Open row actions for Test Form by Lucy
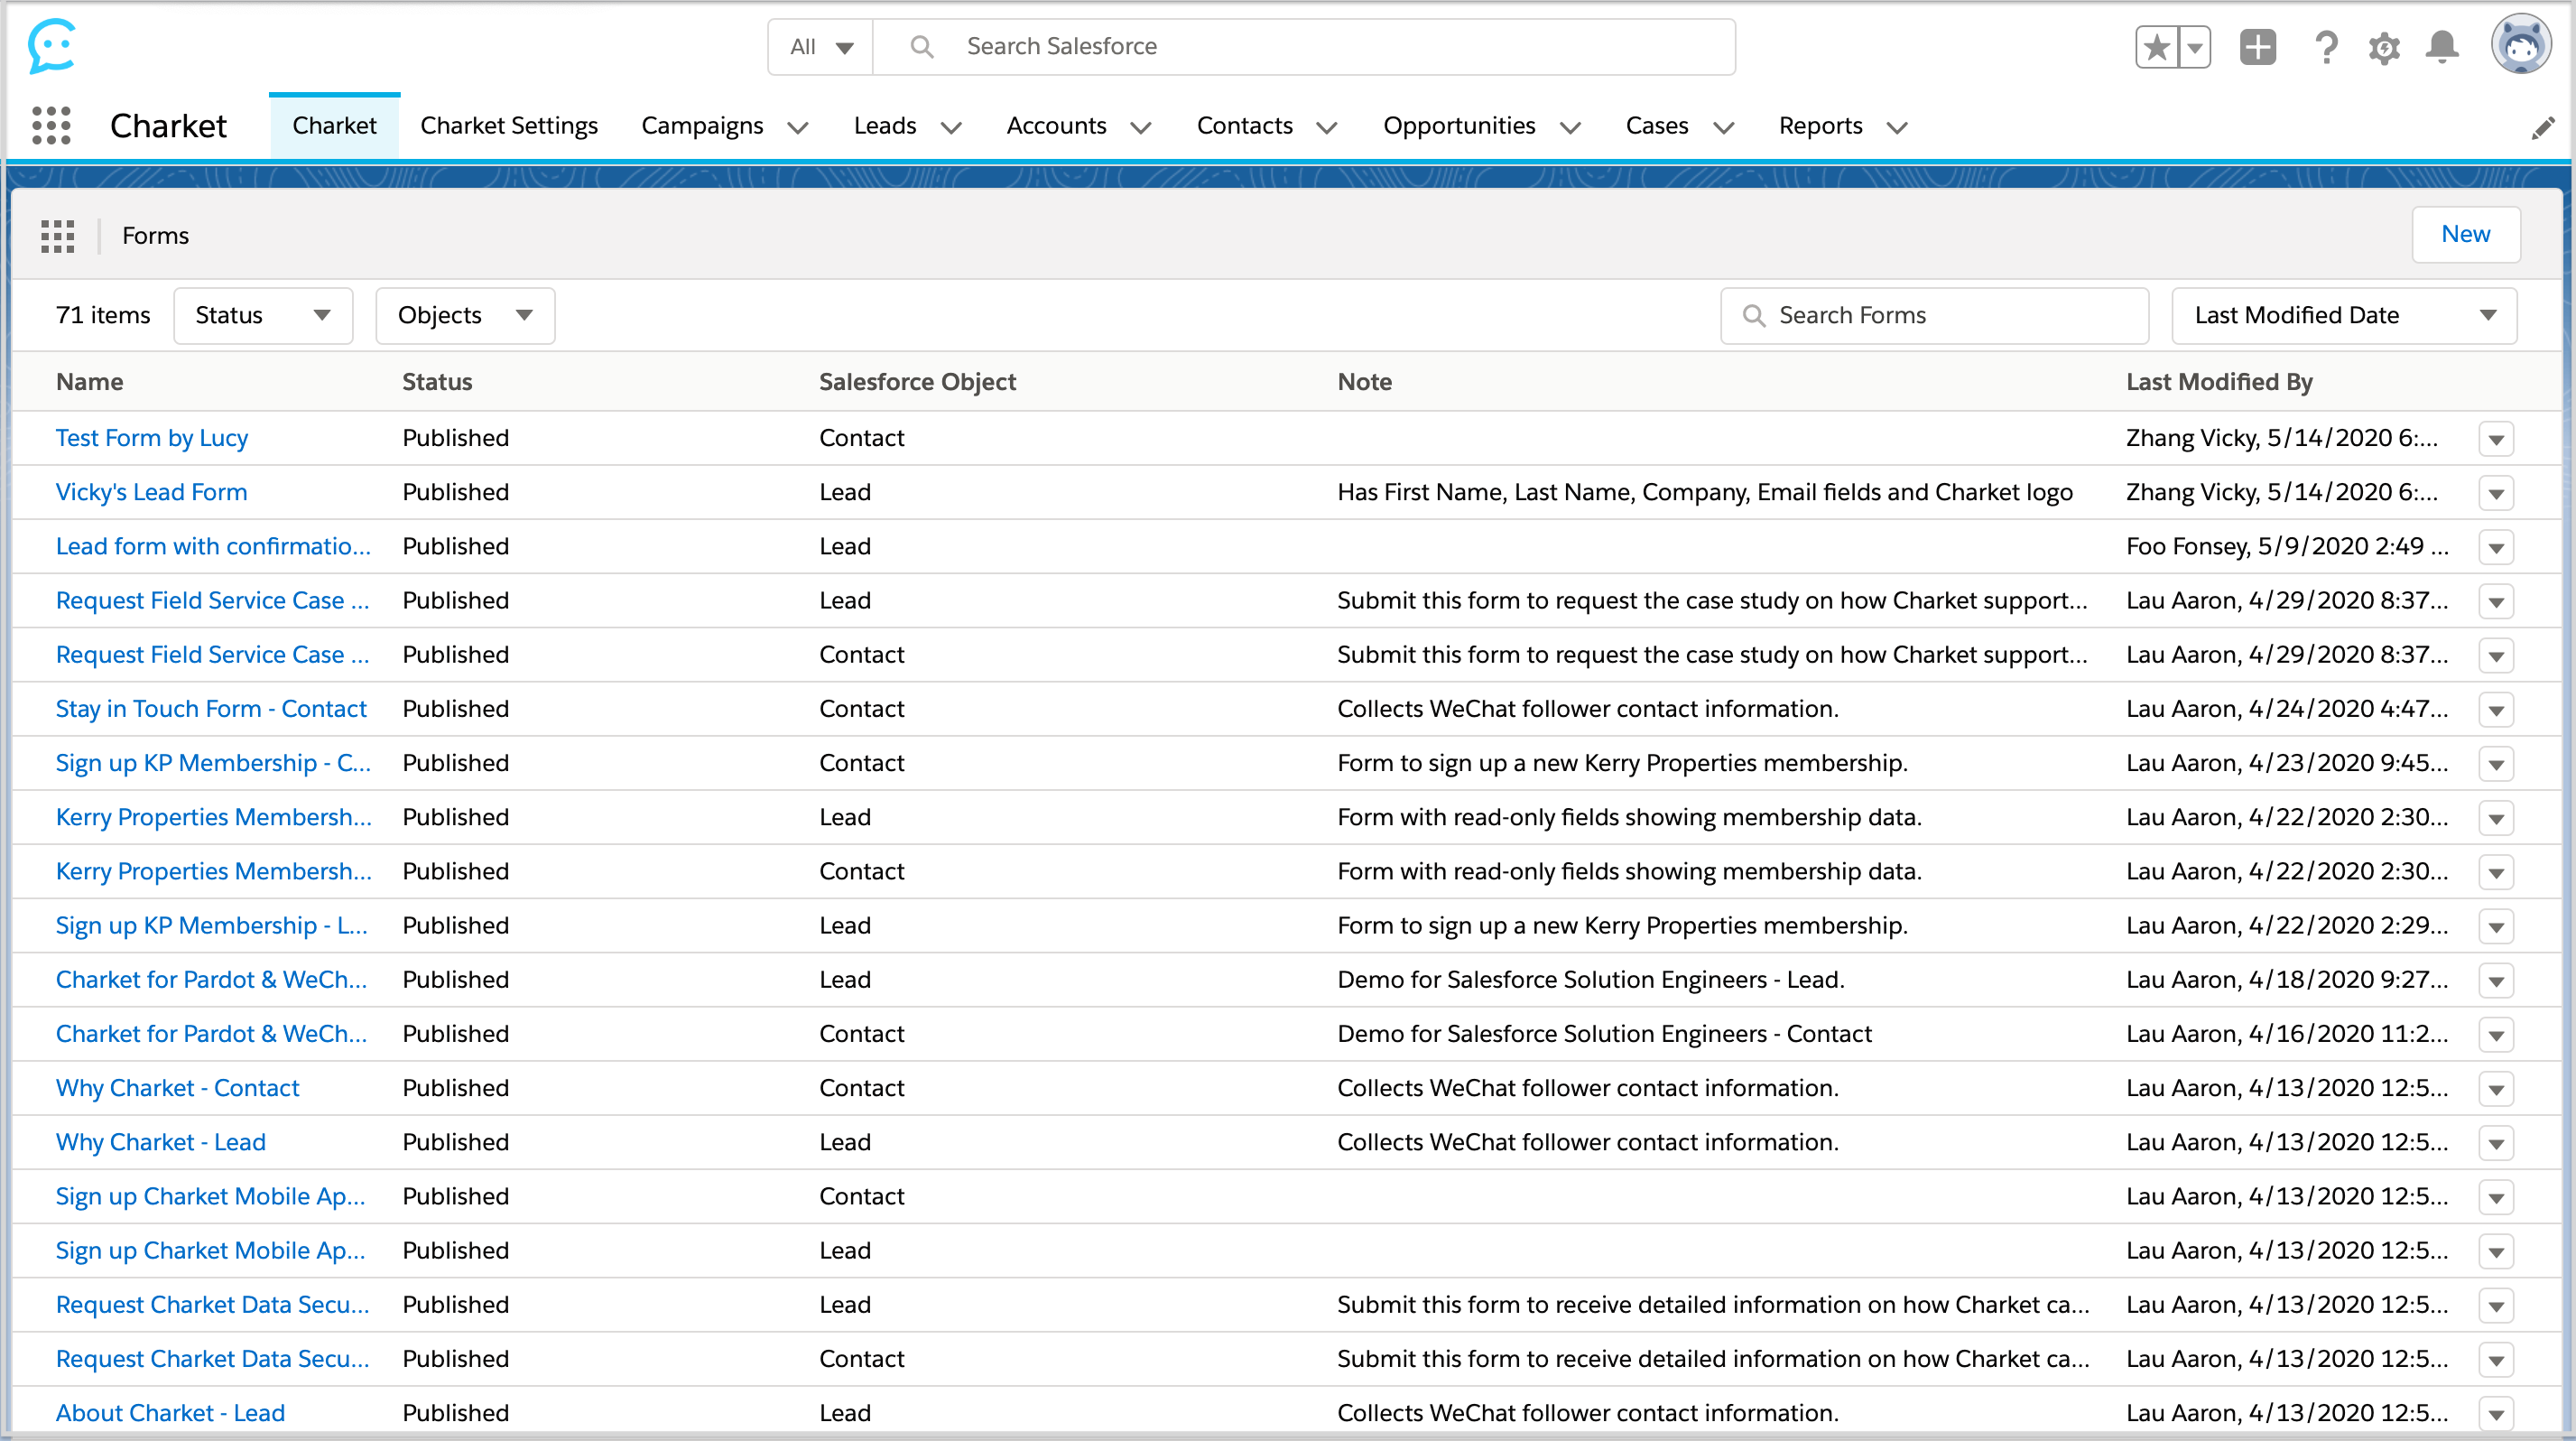The width and height of the screenshot is (2576, 1441). click(2496, 440)
